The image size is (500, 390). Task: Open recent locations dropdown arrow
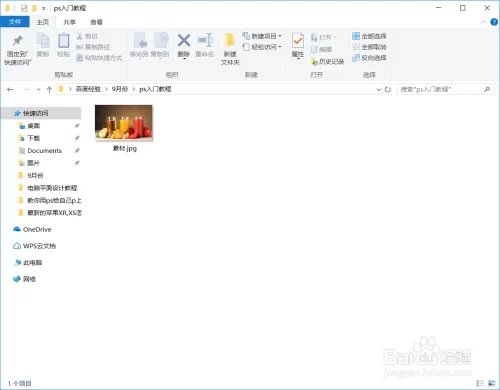tap(38, 89)
